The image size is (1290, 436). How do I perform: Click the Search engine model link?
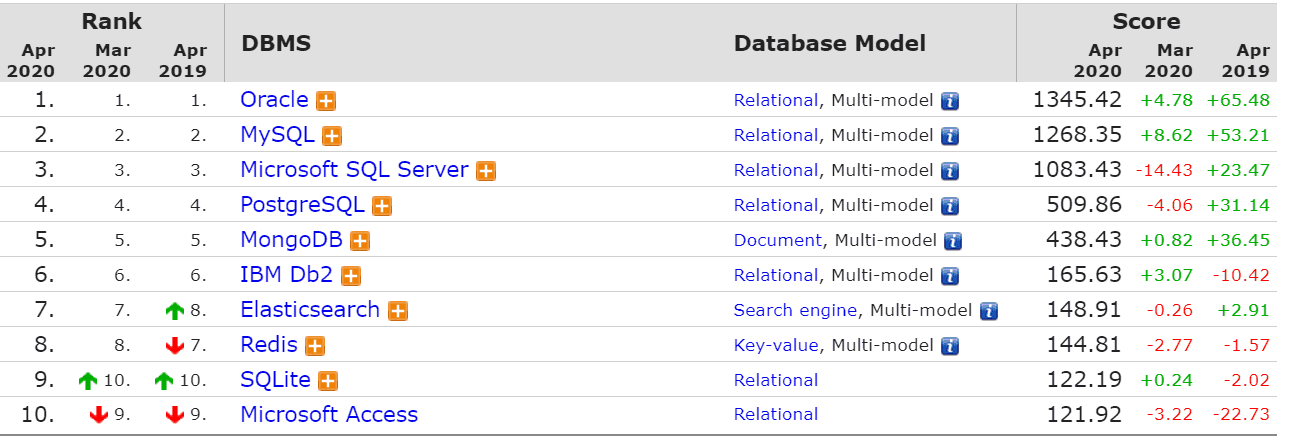pos(795,310)
